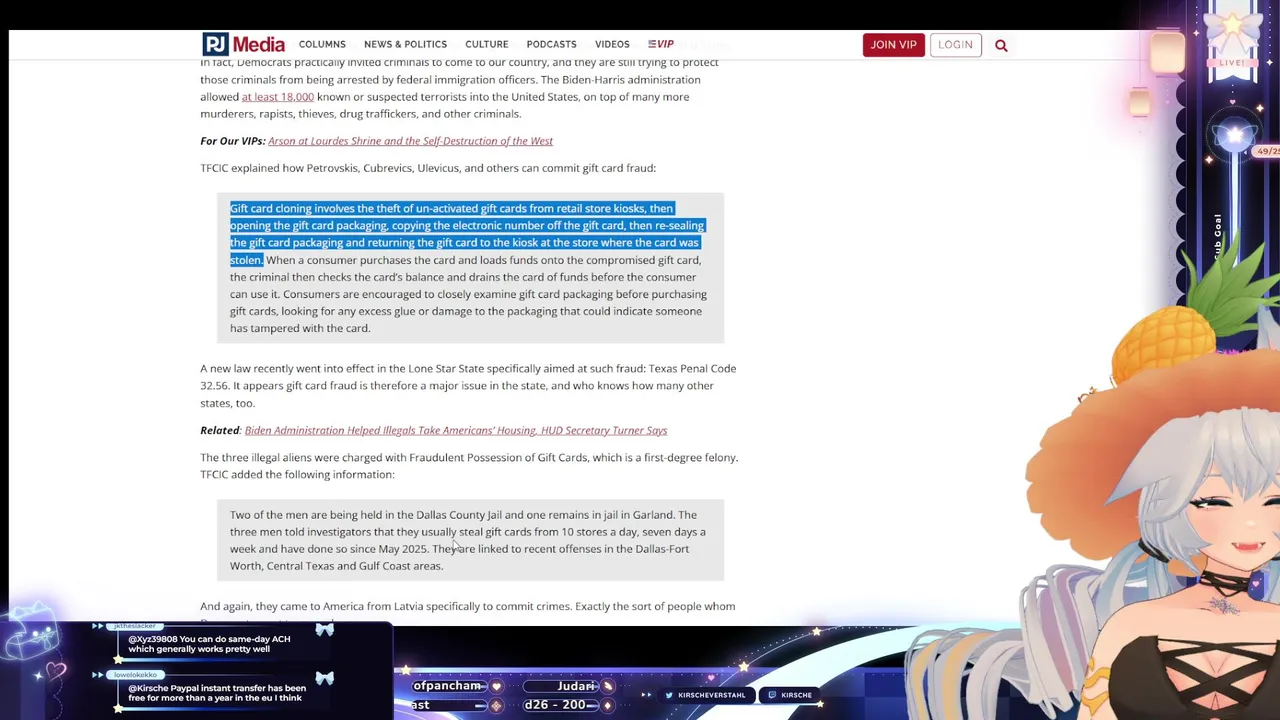Click the chat message about Paypal instant transfer
This screenshot has width=1280, height=720.
click(217, 693)
